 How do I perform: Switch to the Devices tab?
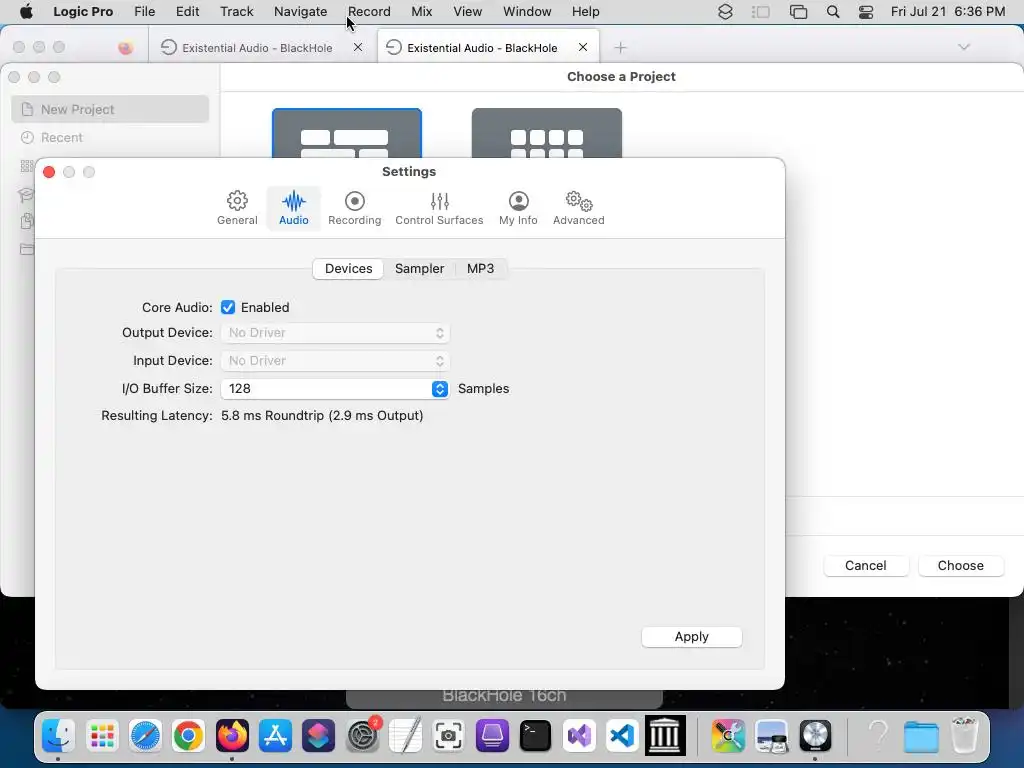coord(348,268)
